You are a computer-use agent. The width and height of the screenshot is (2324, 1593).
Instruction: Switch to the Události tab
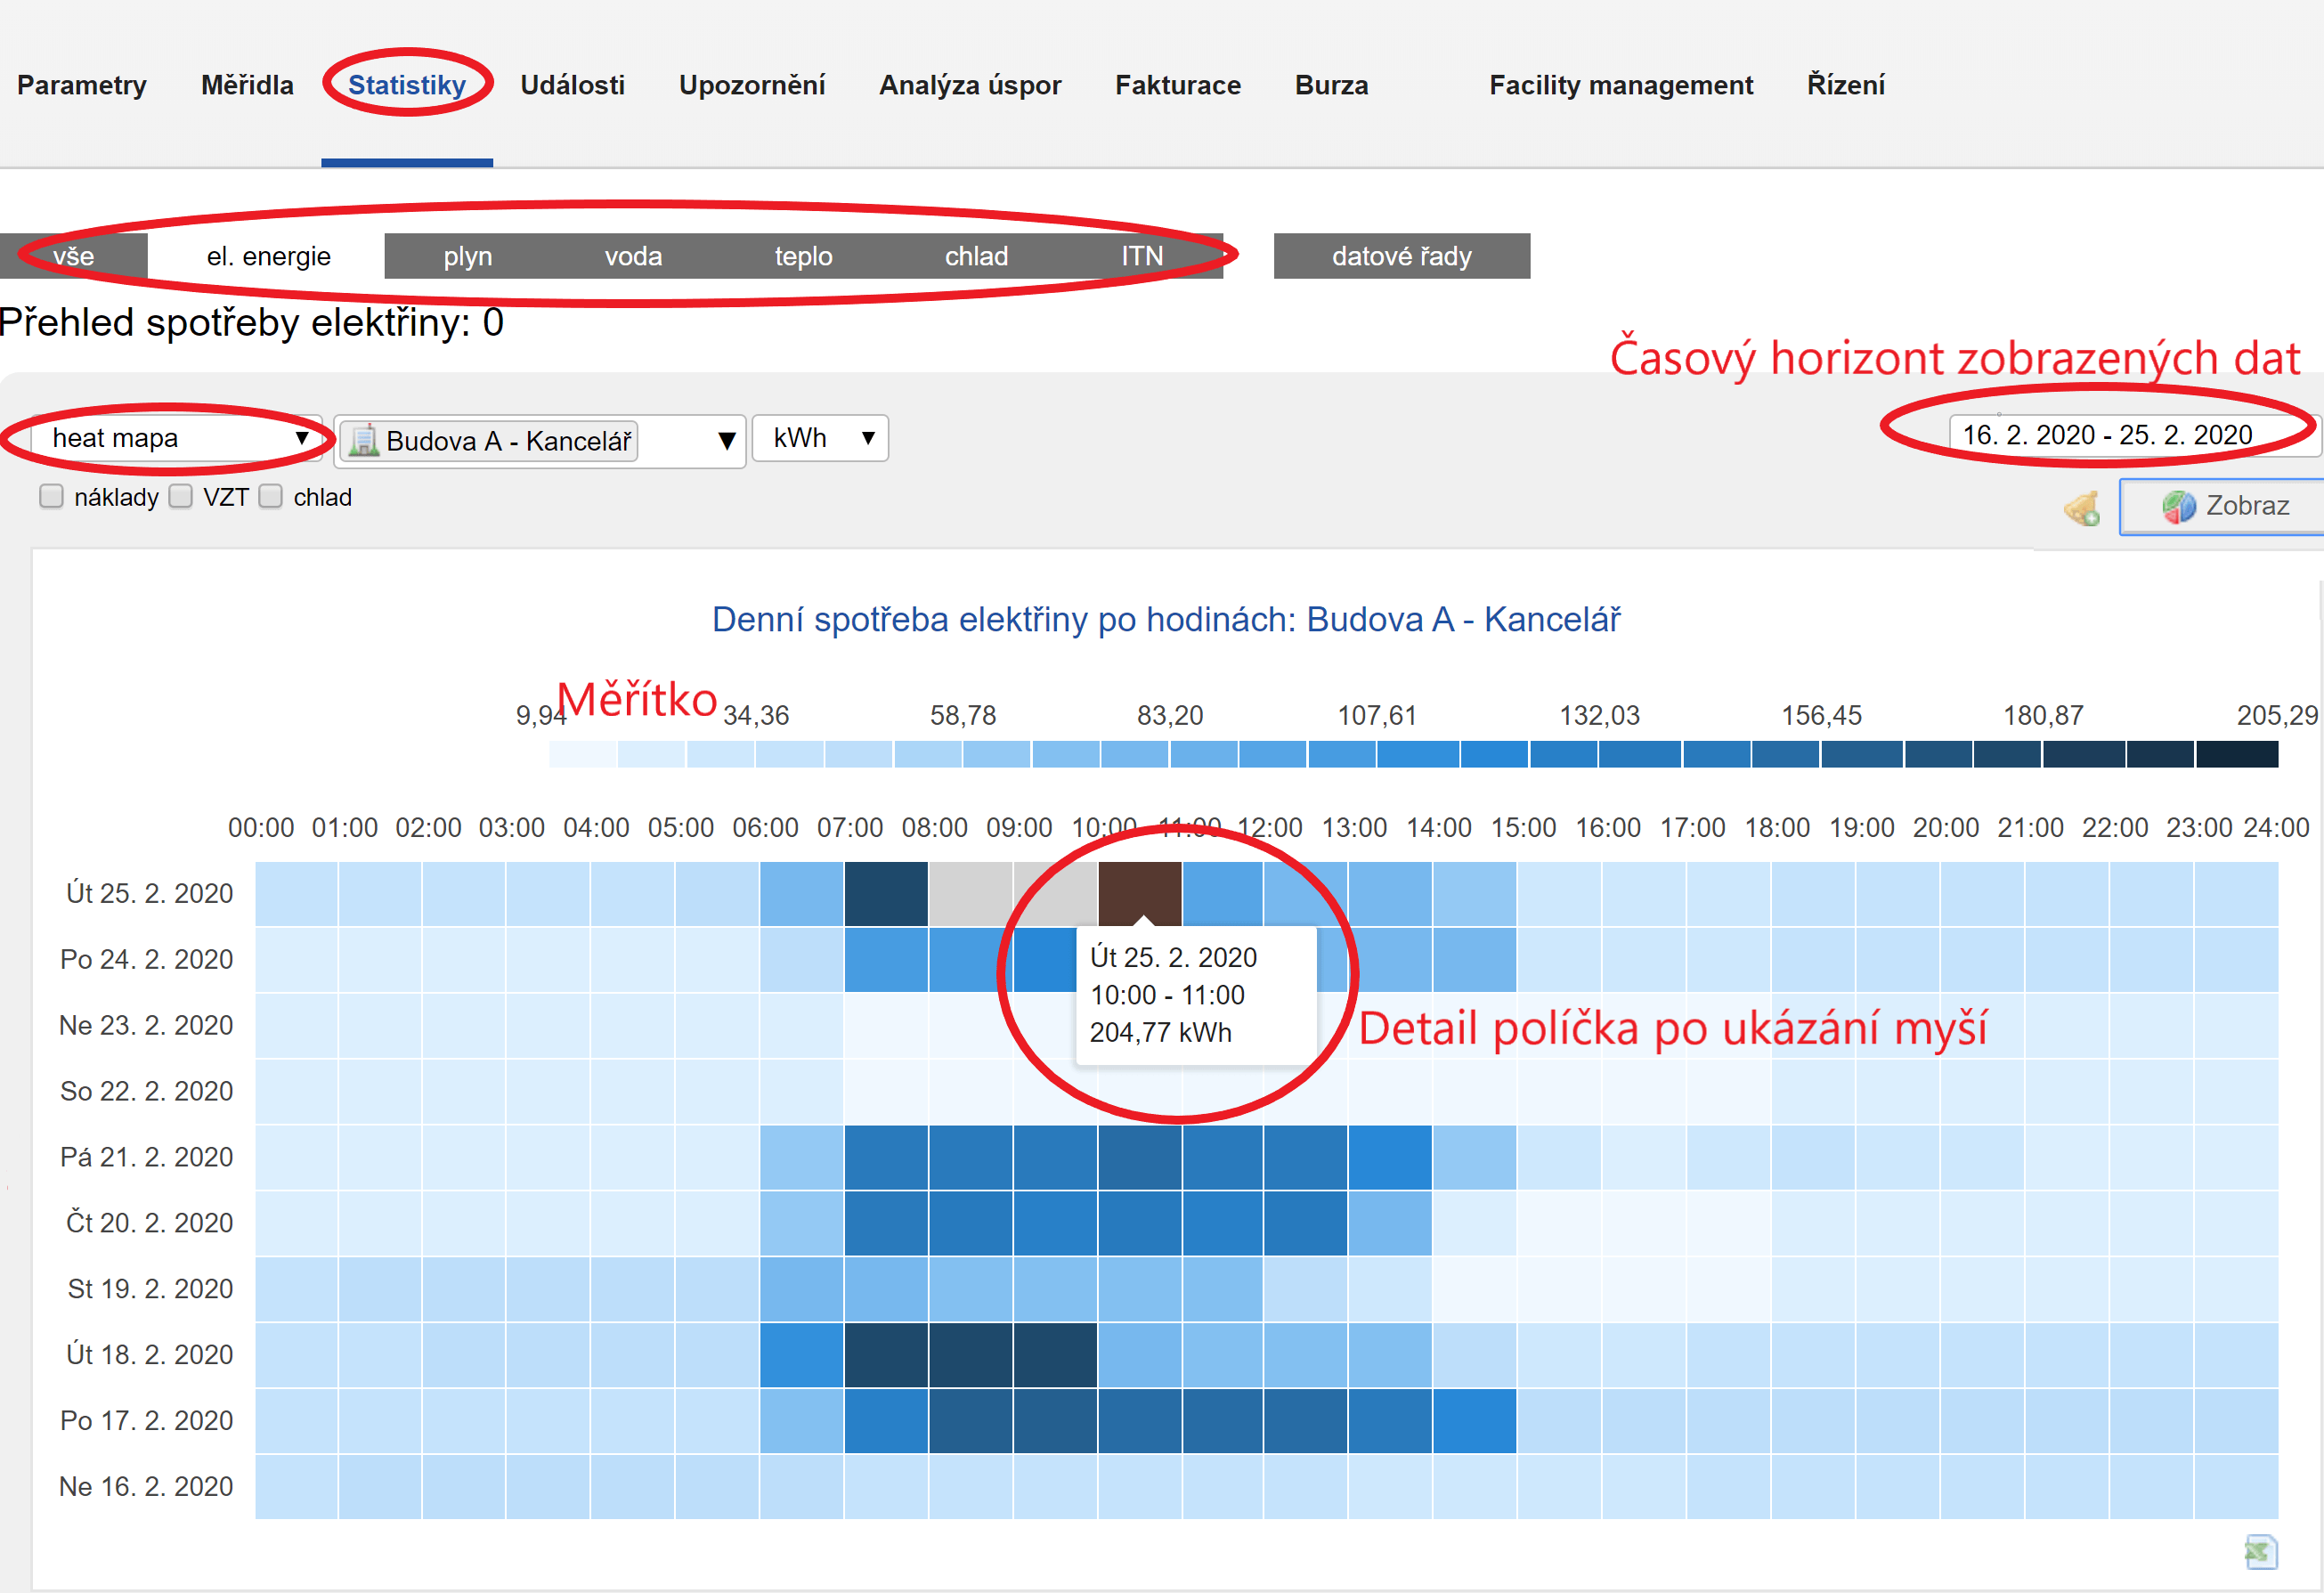point(572,85)
